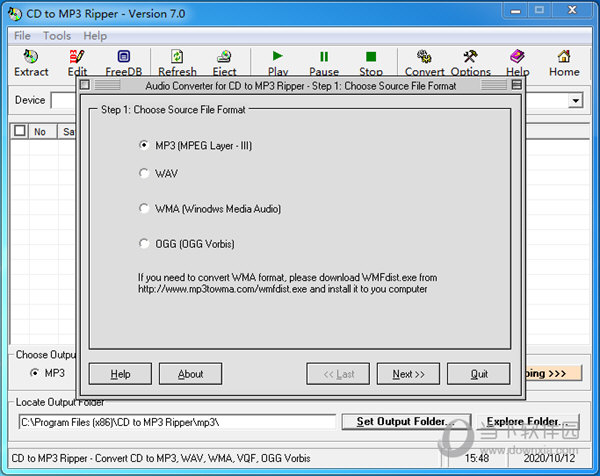Expand the Device dropdown arrow
The image size is (600, 476).
click(x=575, y=101)
